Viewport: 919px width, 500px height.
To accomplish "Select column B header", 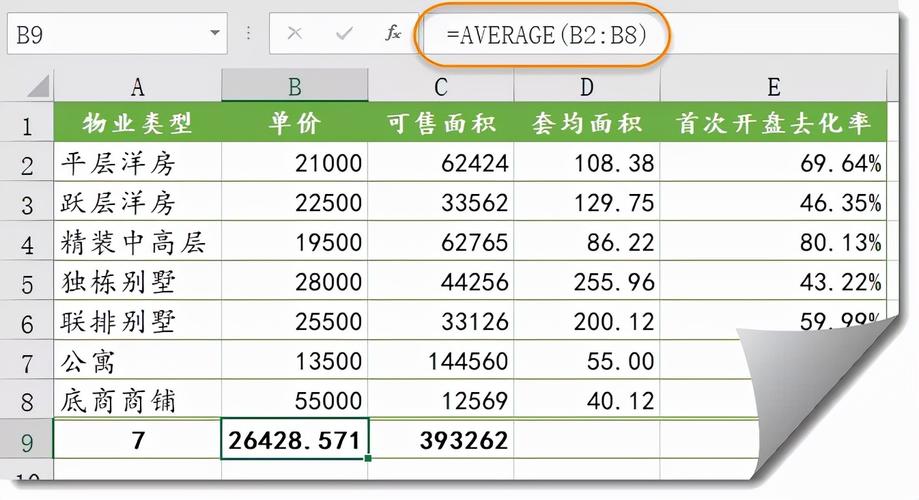I will pos(295,87).
